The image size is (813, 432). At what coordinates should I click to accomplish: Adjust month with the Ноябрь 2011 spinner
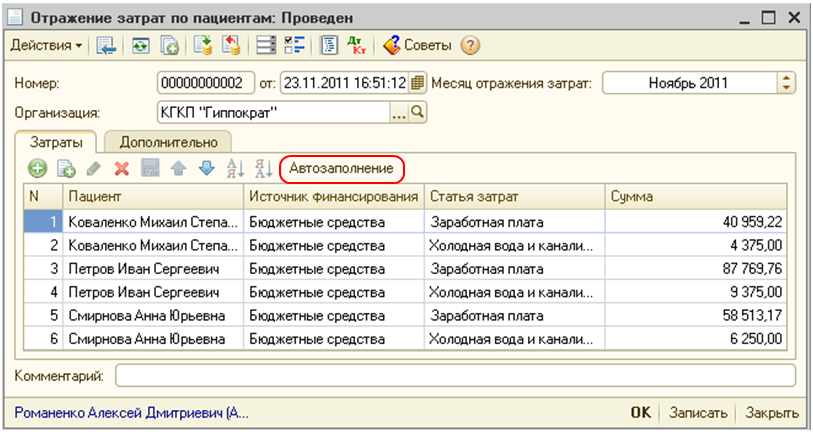click(787, 83)
